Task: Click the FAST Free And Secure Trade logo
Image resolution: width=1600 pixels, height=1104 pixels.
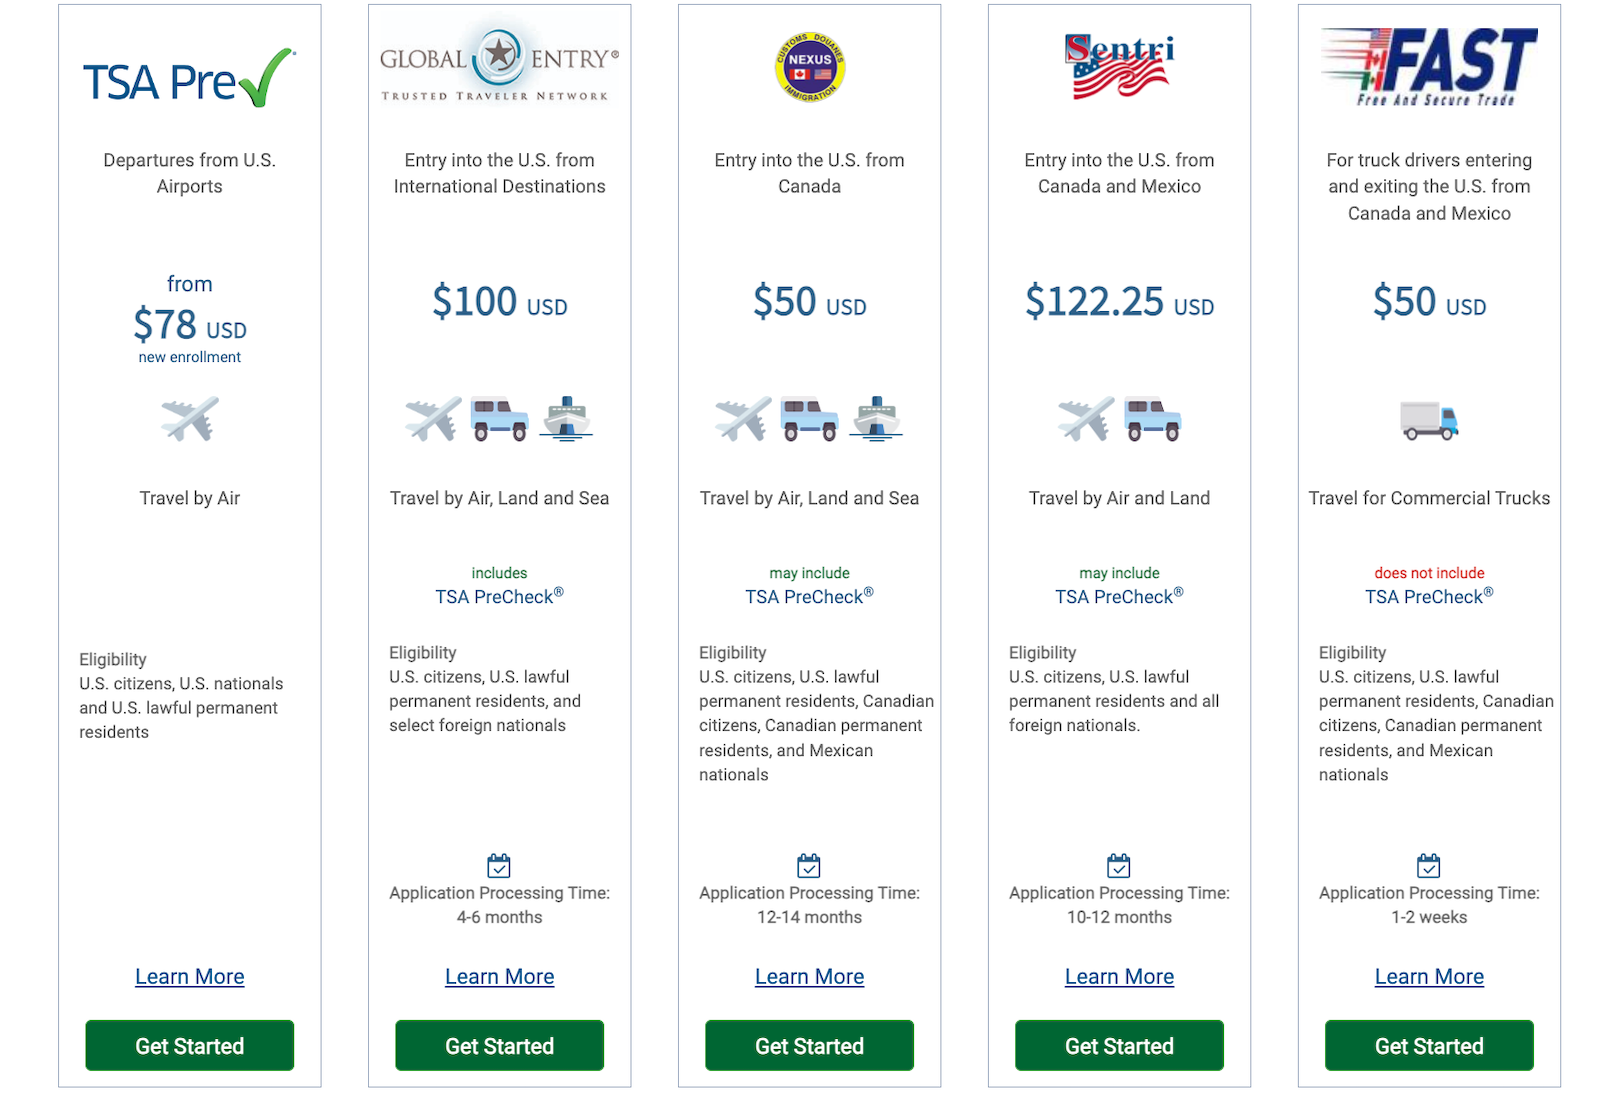Action: coord(1429,66)
